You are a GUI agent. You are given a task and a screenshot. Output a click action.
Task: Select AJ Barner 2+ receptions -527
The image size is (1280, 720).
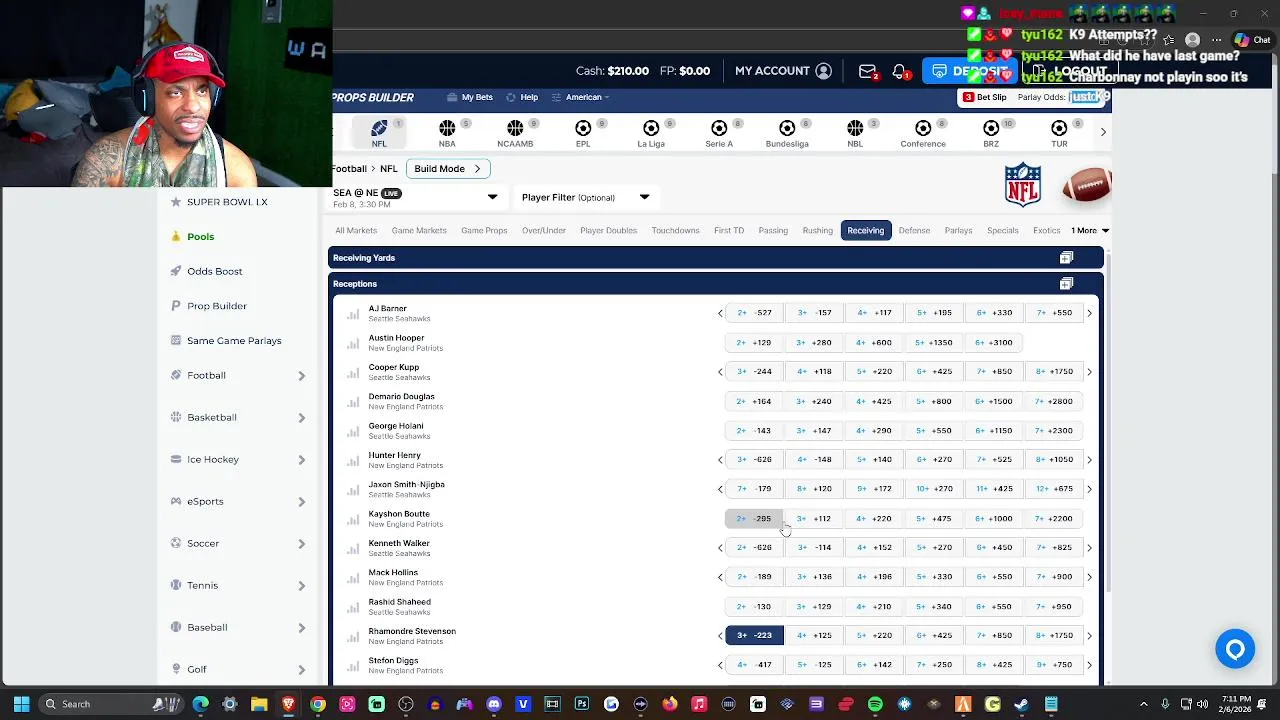point(754,313)
